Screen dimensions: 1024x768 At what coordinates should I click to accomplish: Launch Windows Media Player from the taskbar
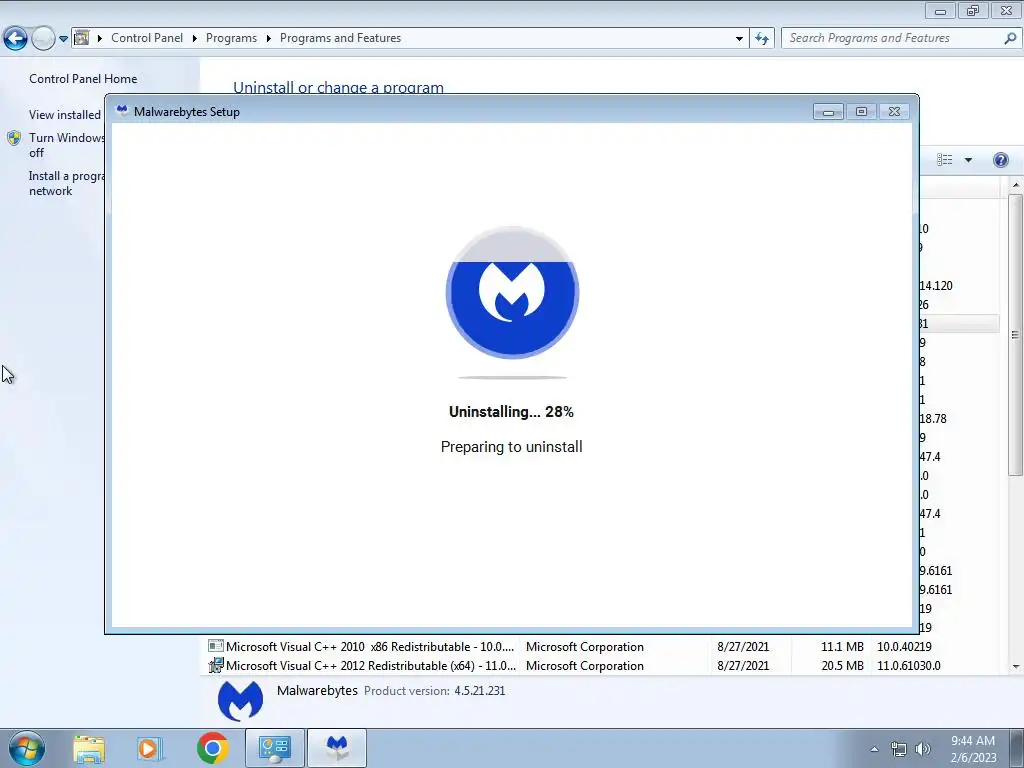pos(150,748)
